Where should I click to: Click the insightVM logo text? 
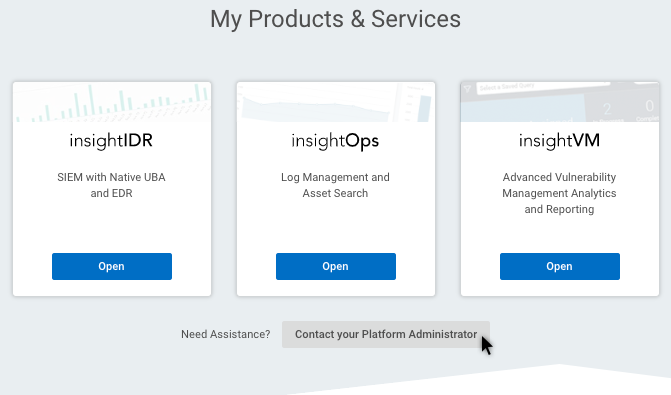[559, 141]
